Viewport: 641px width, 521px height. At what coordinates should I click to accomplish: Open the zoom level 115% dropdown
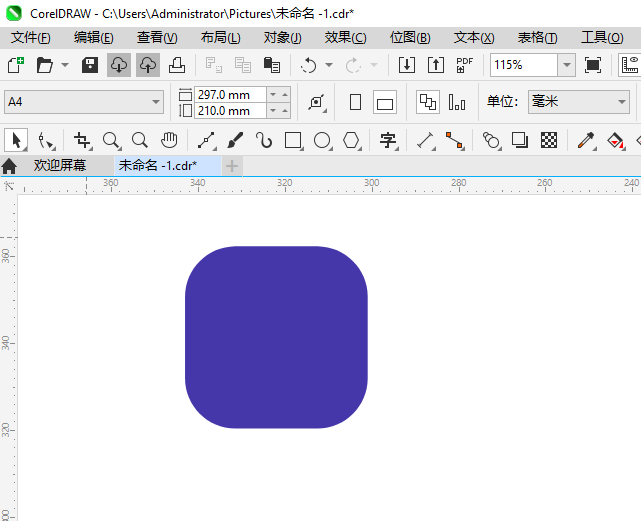(566, 65)
